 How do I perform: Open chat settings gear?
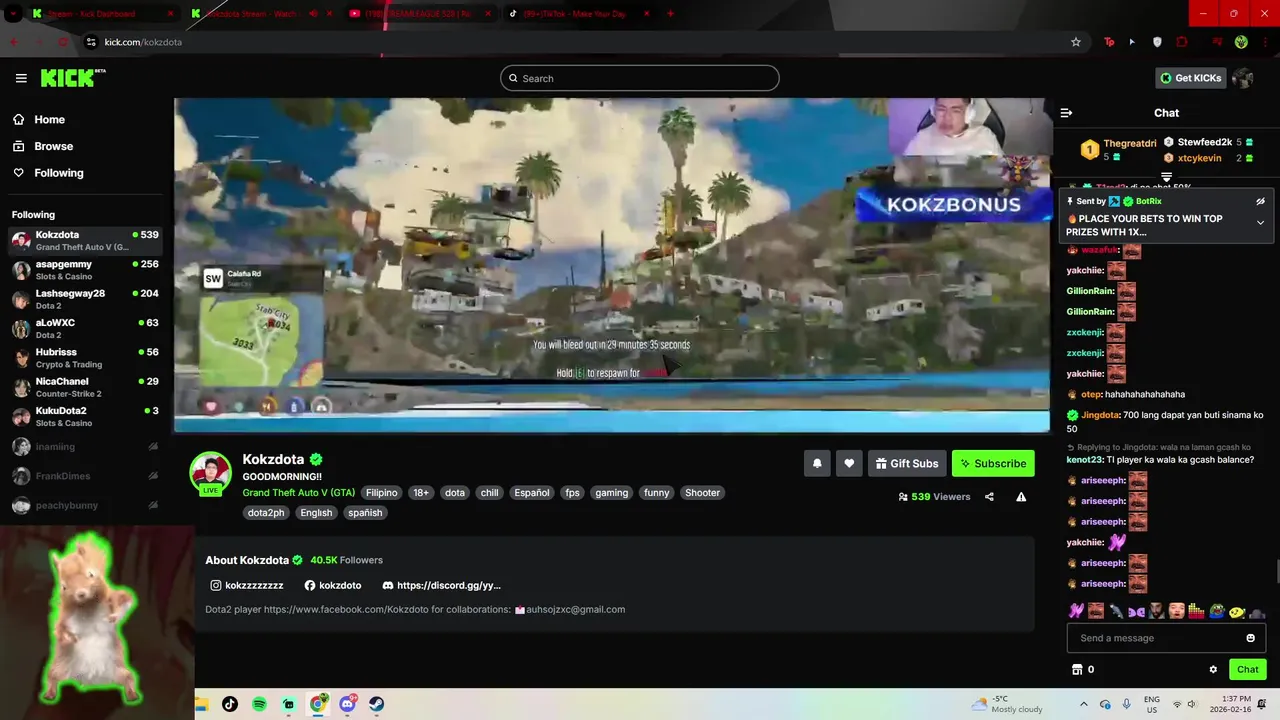point(1213,669)
